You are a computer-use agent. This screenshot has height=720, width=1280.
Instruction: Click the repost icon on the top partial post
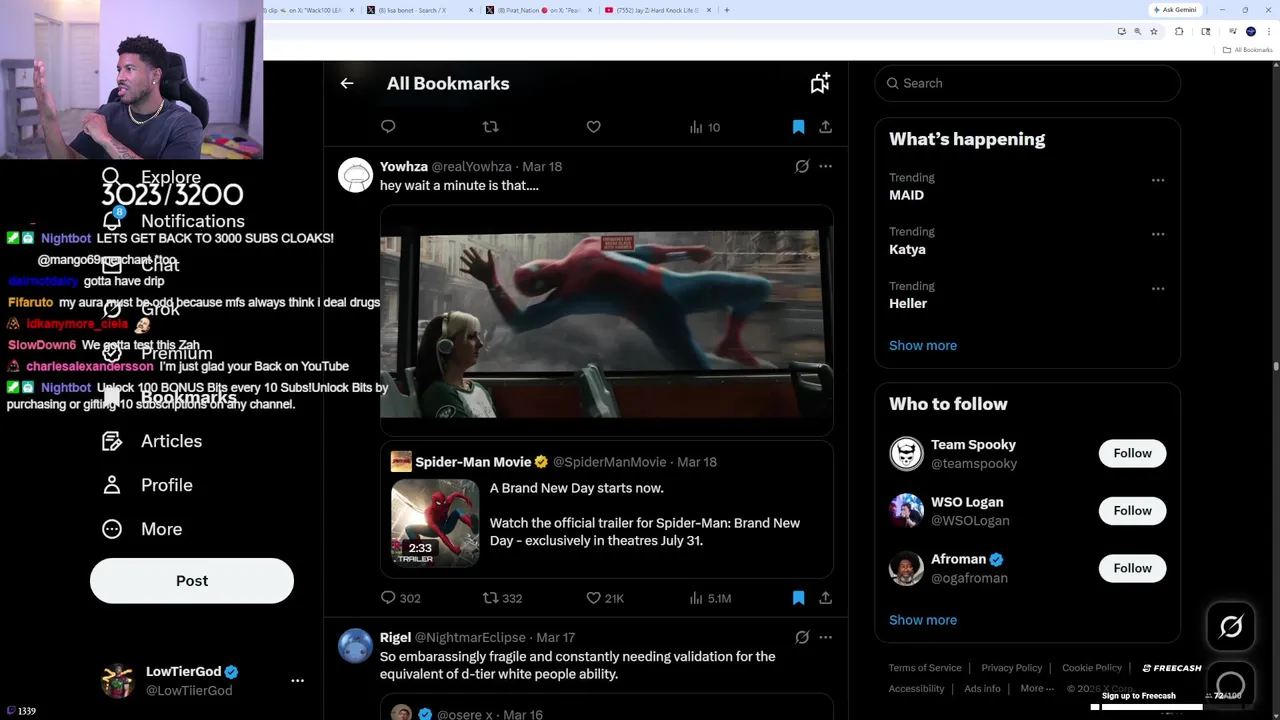pyautogui.click(x=490, y=127)
